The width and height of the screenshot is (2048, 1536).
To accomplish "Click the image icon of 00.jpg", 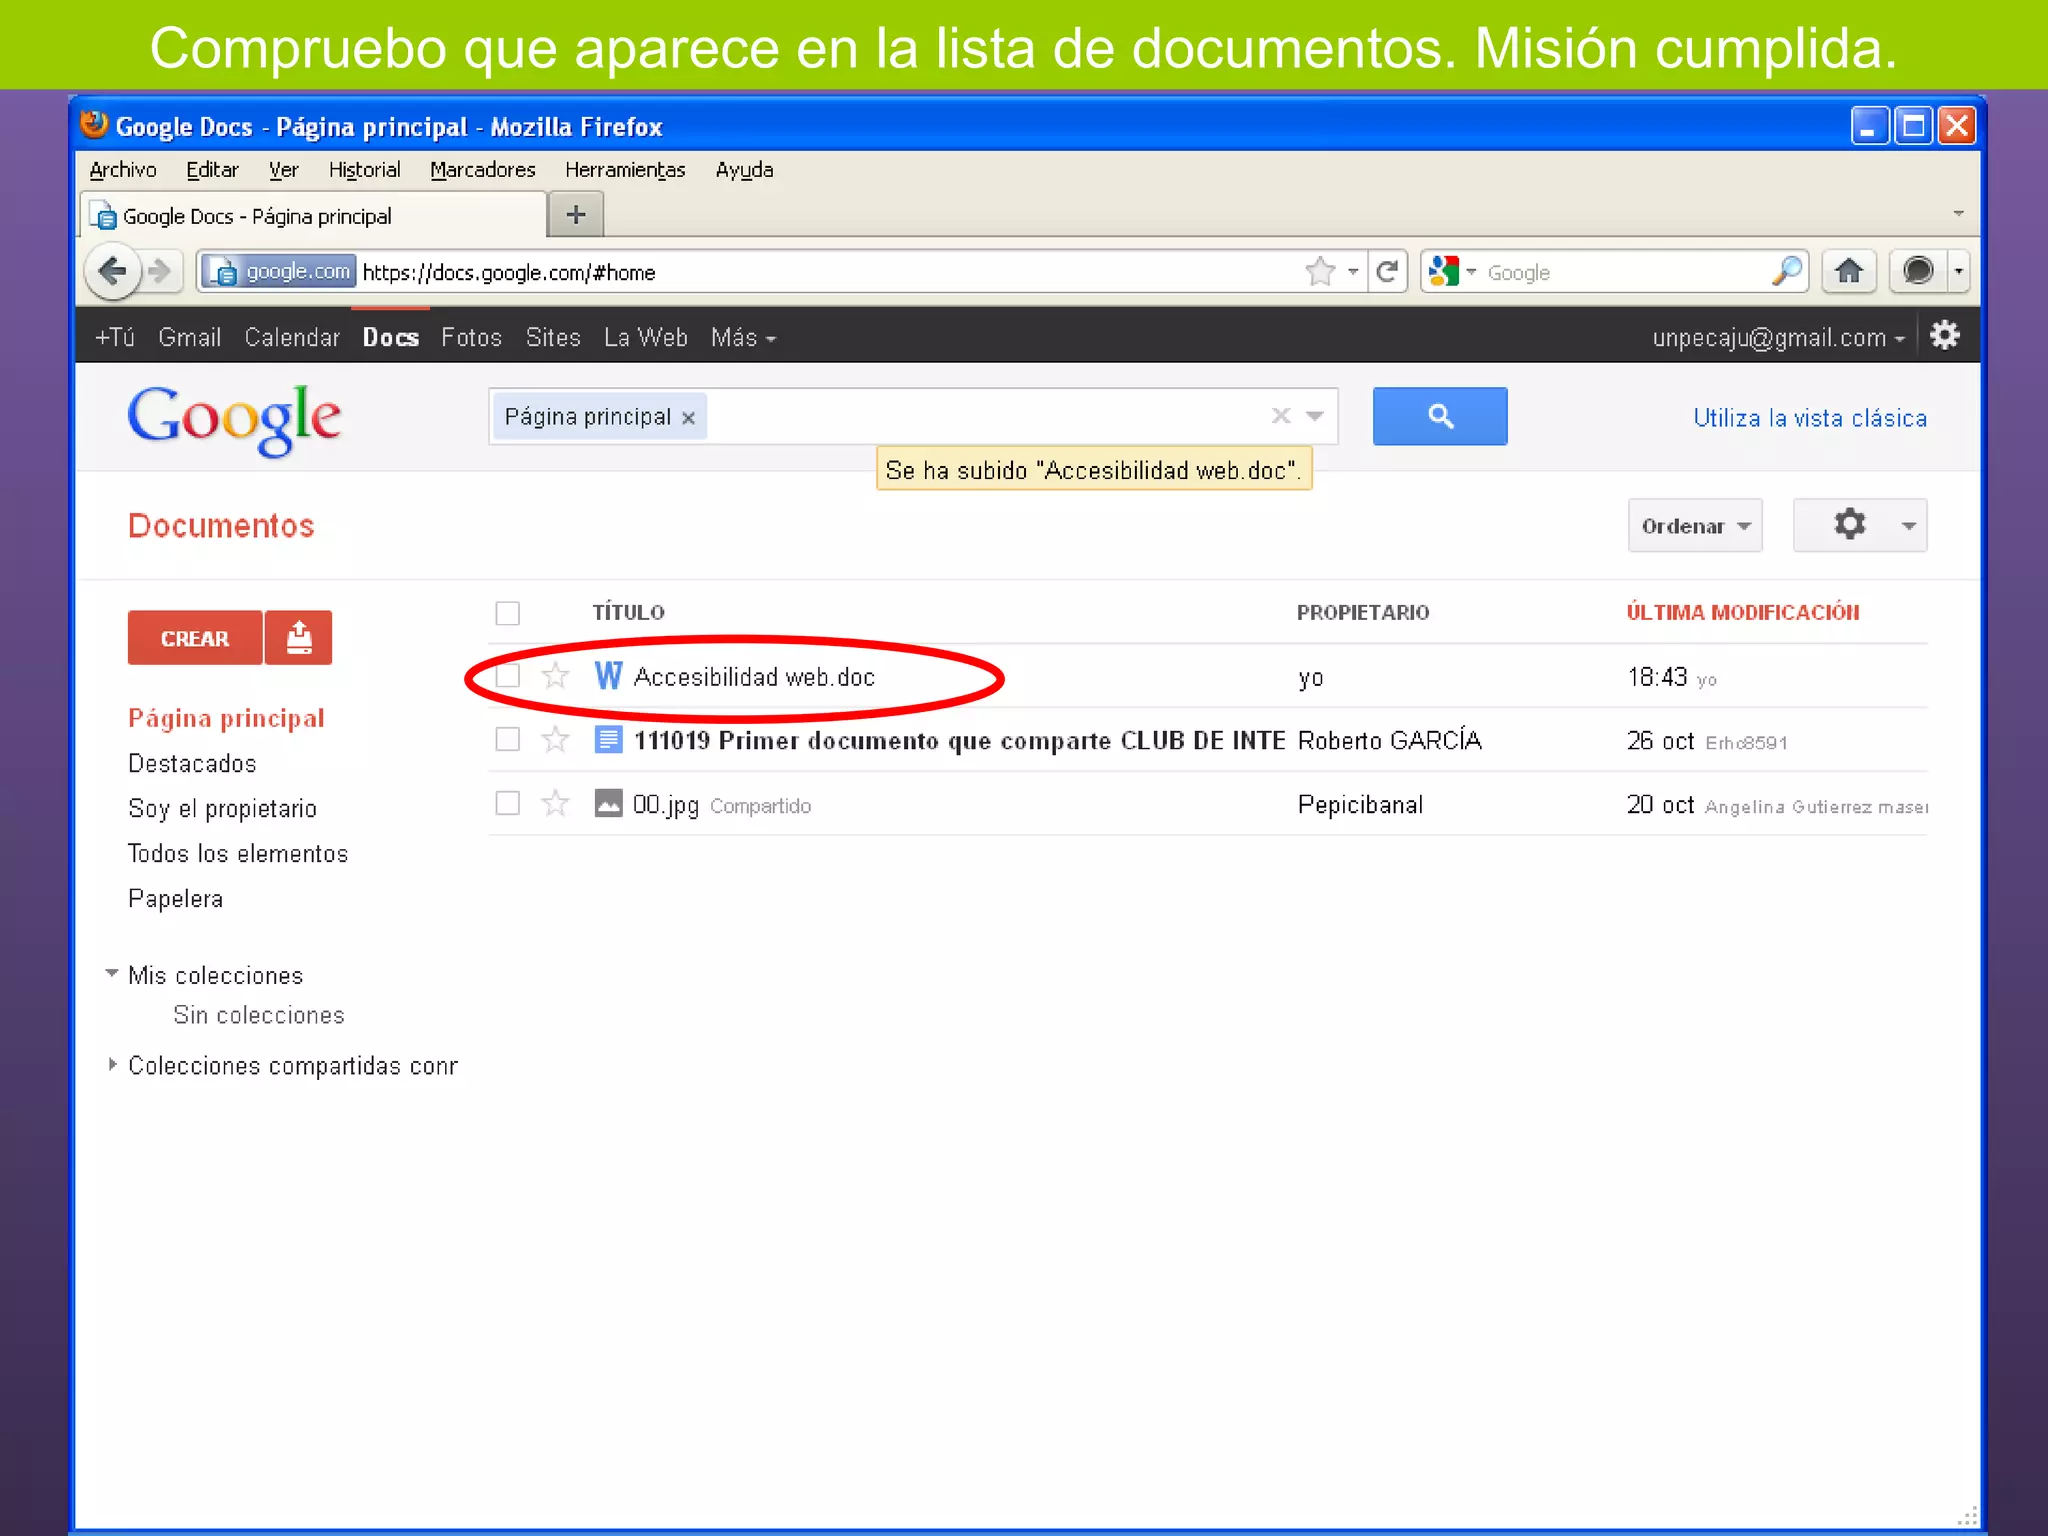I will point(608,803).
